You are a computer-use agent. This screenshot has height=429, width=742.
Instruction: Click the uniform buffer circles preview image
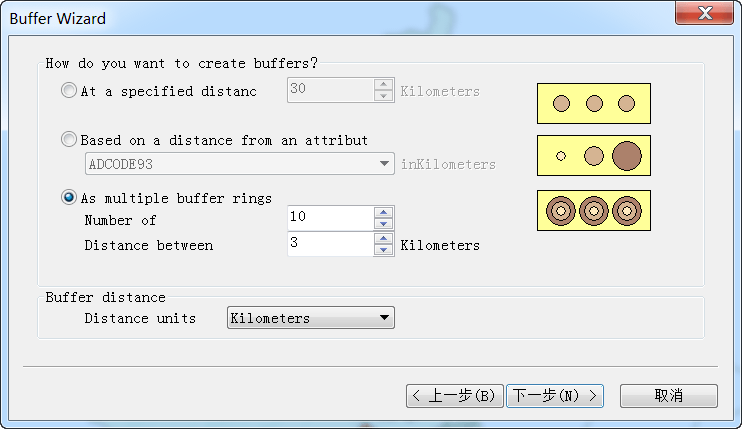click(x=594, y=104)
